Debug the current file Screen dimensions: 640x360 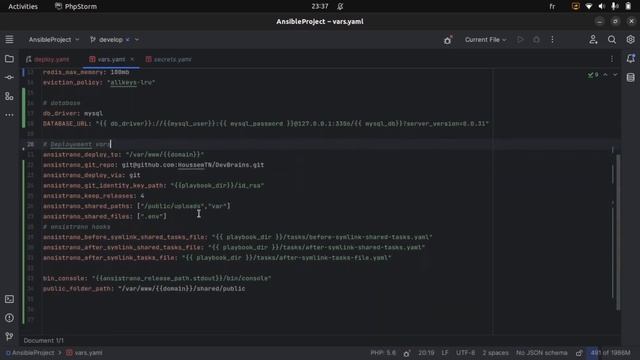click(x=536, y=40)
